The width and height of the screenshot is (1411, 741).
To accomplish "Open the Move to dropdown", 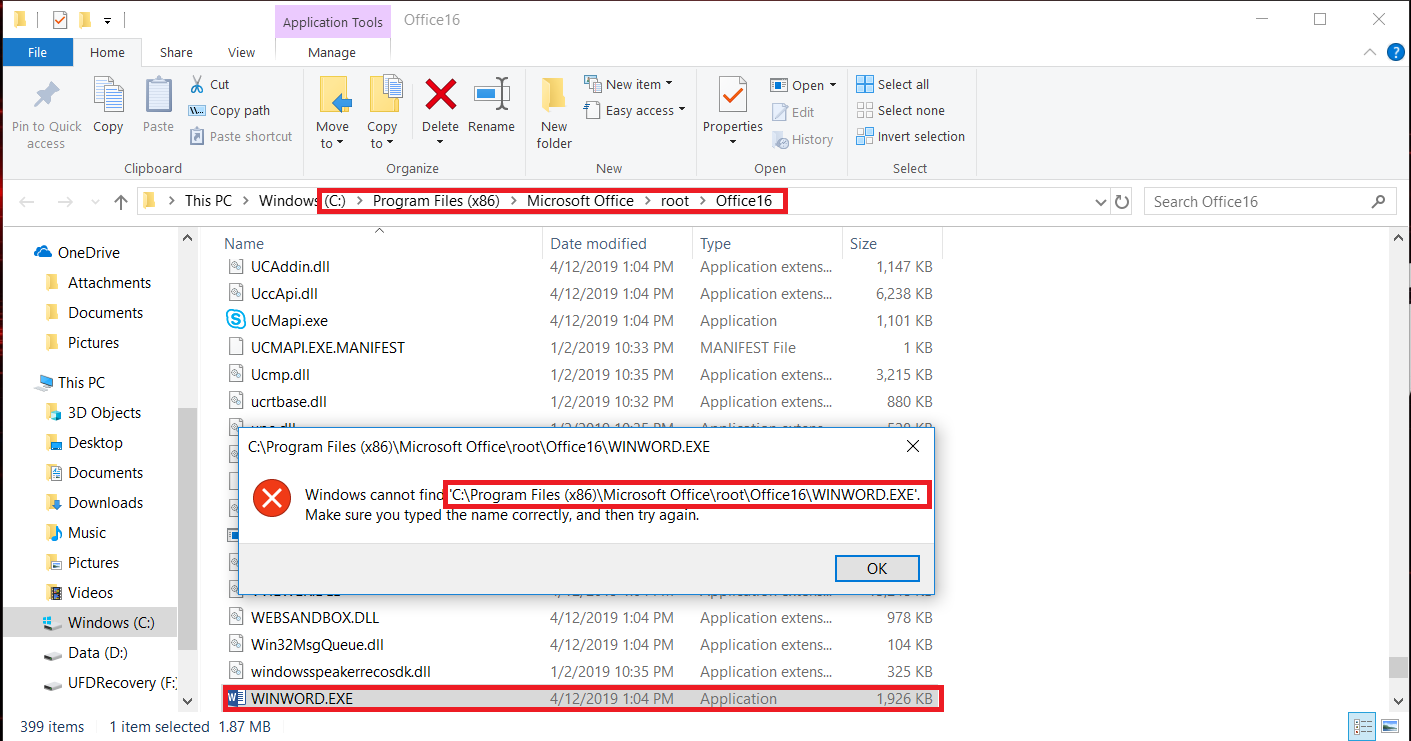I will [332, 135].
